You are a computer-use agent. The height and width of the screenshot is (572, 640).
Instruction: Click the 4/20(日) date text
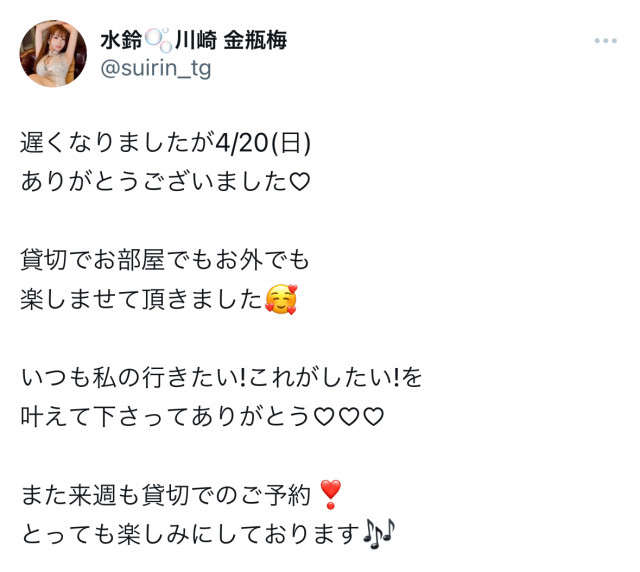[263, 143]
